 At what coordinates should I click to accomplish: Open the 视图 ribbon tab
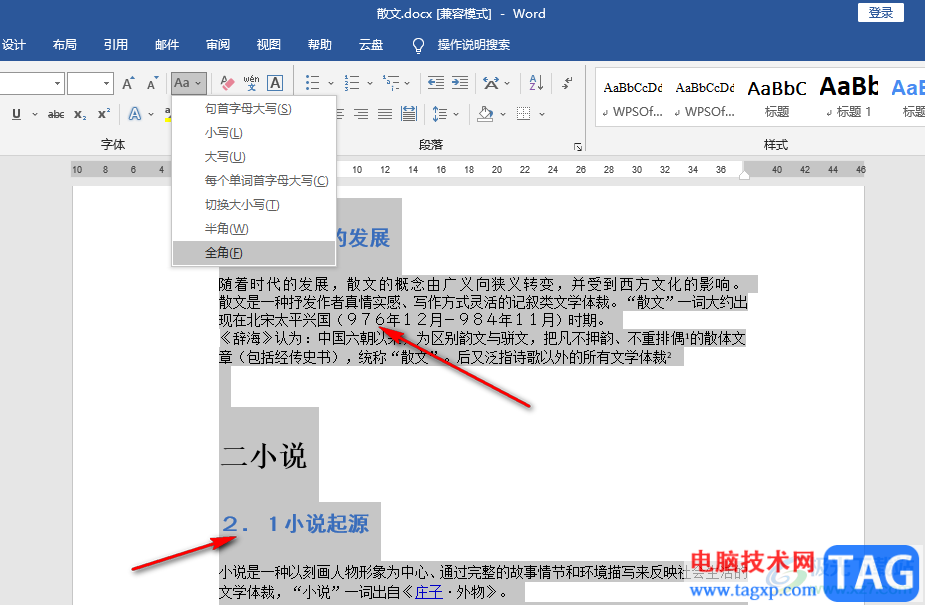coord(268,45)
